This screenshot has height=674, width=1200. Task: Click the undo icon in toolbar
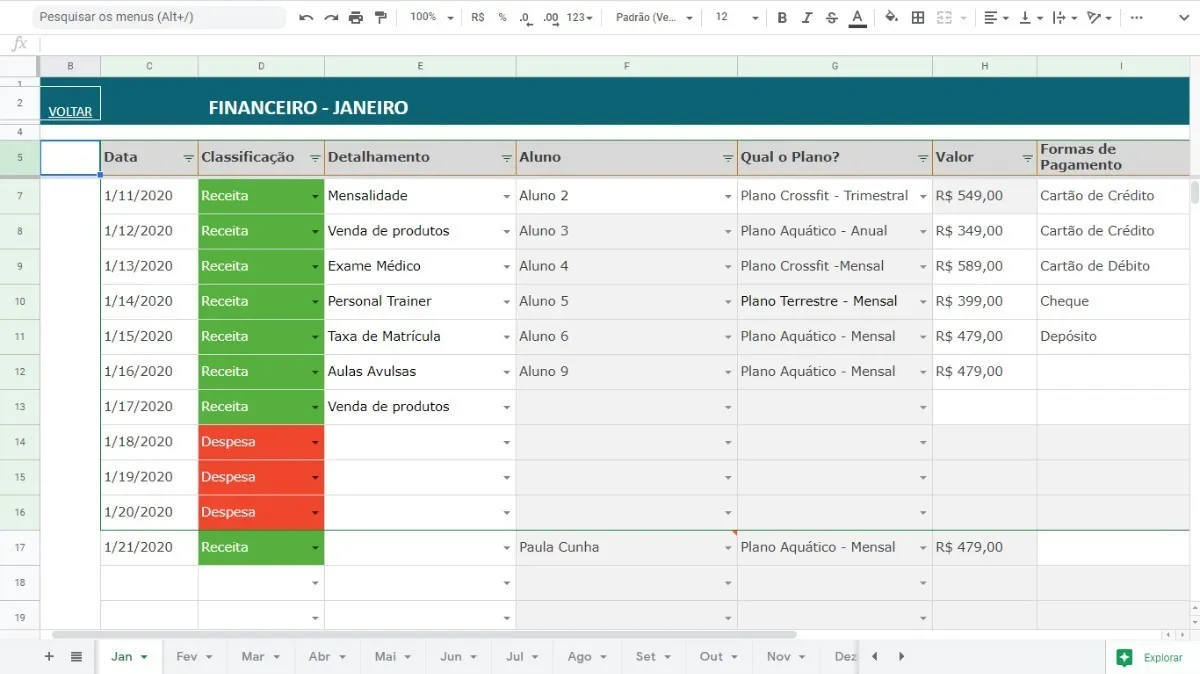pyautogui.click(x=306, y=18)
